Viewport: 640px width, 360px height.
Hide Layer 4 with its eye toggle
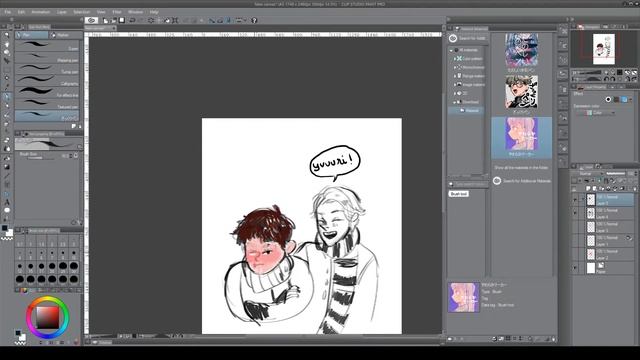pos(575,213)
